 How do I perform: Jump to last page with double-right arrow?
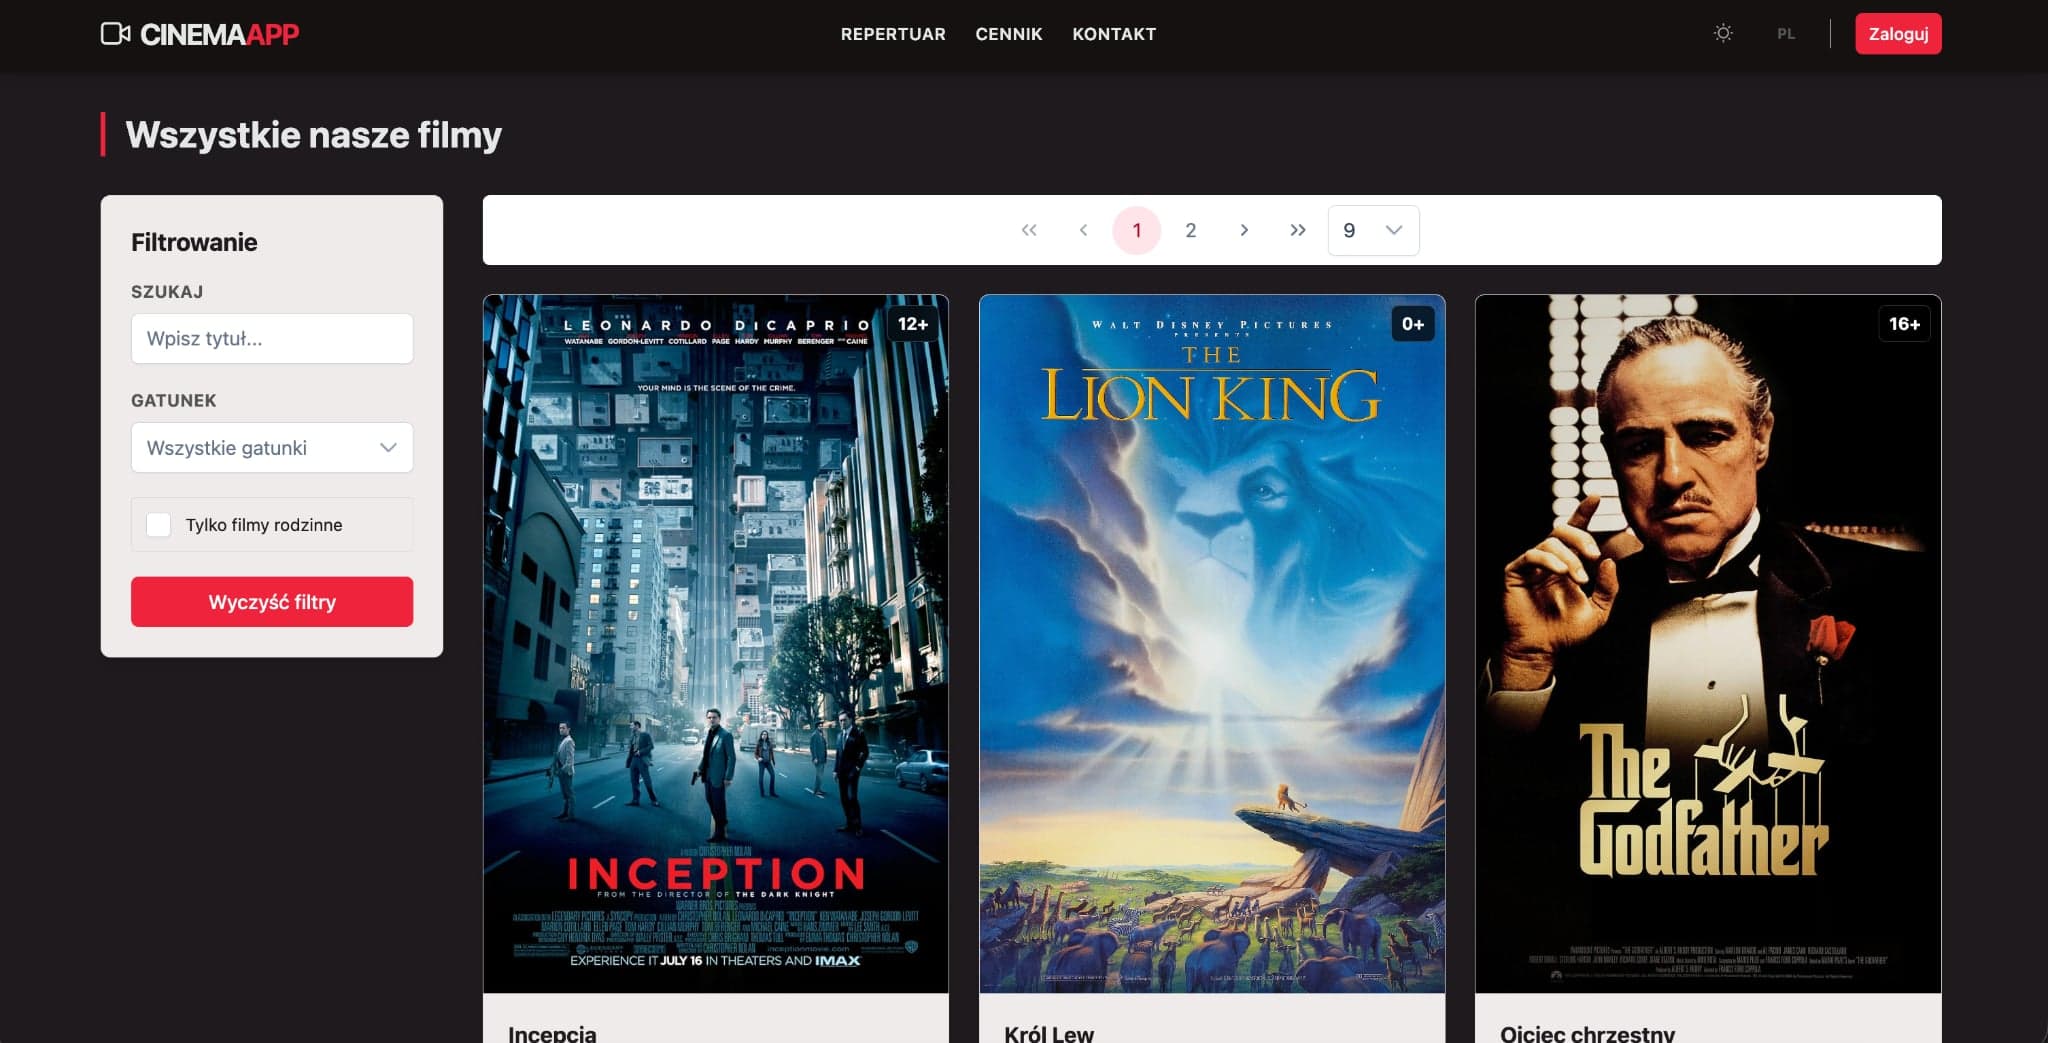[1298, 229]
